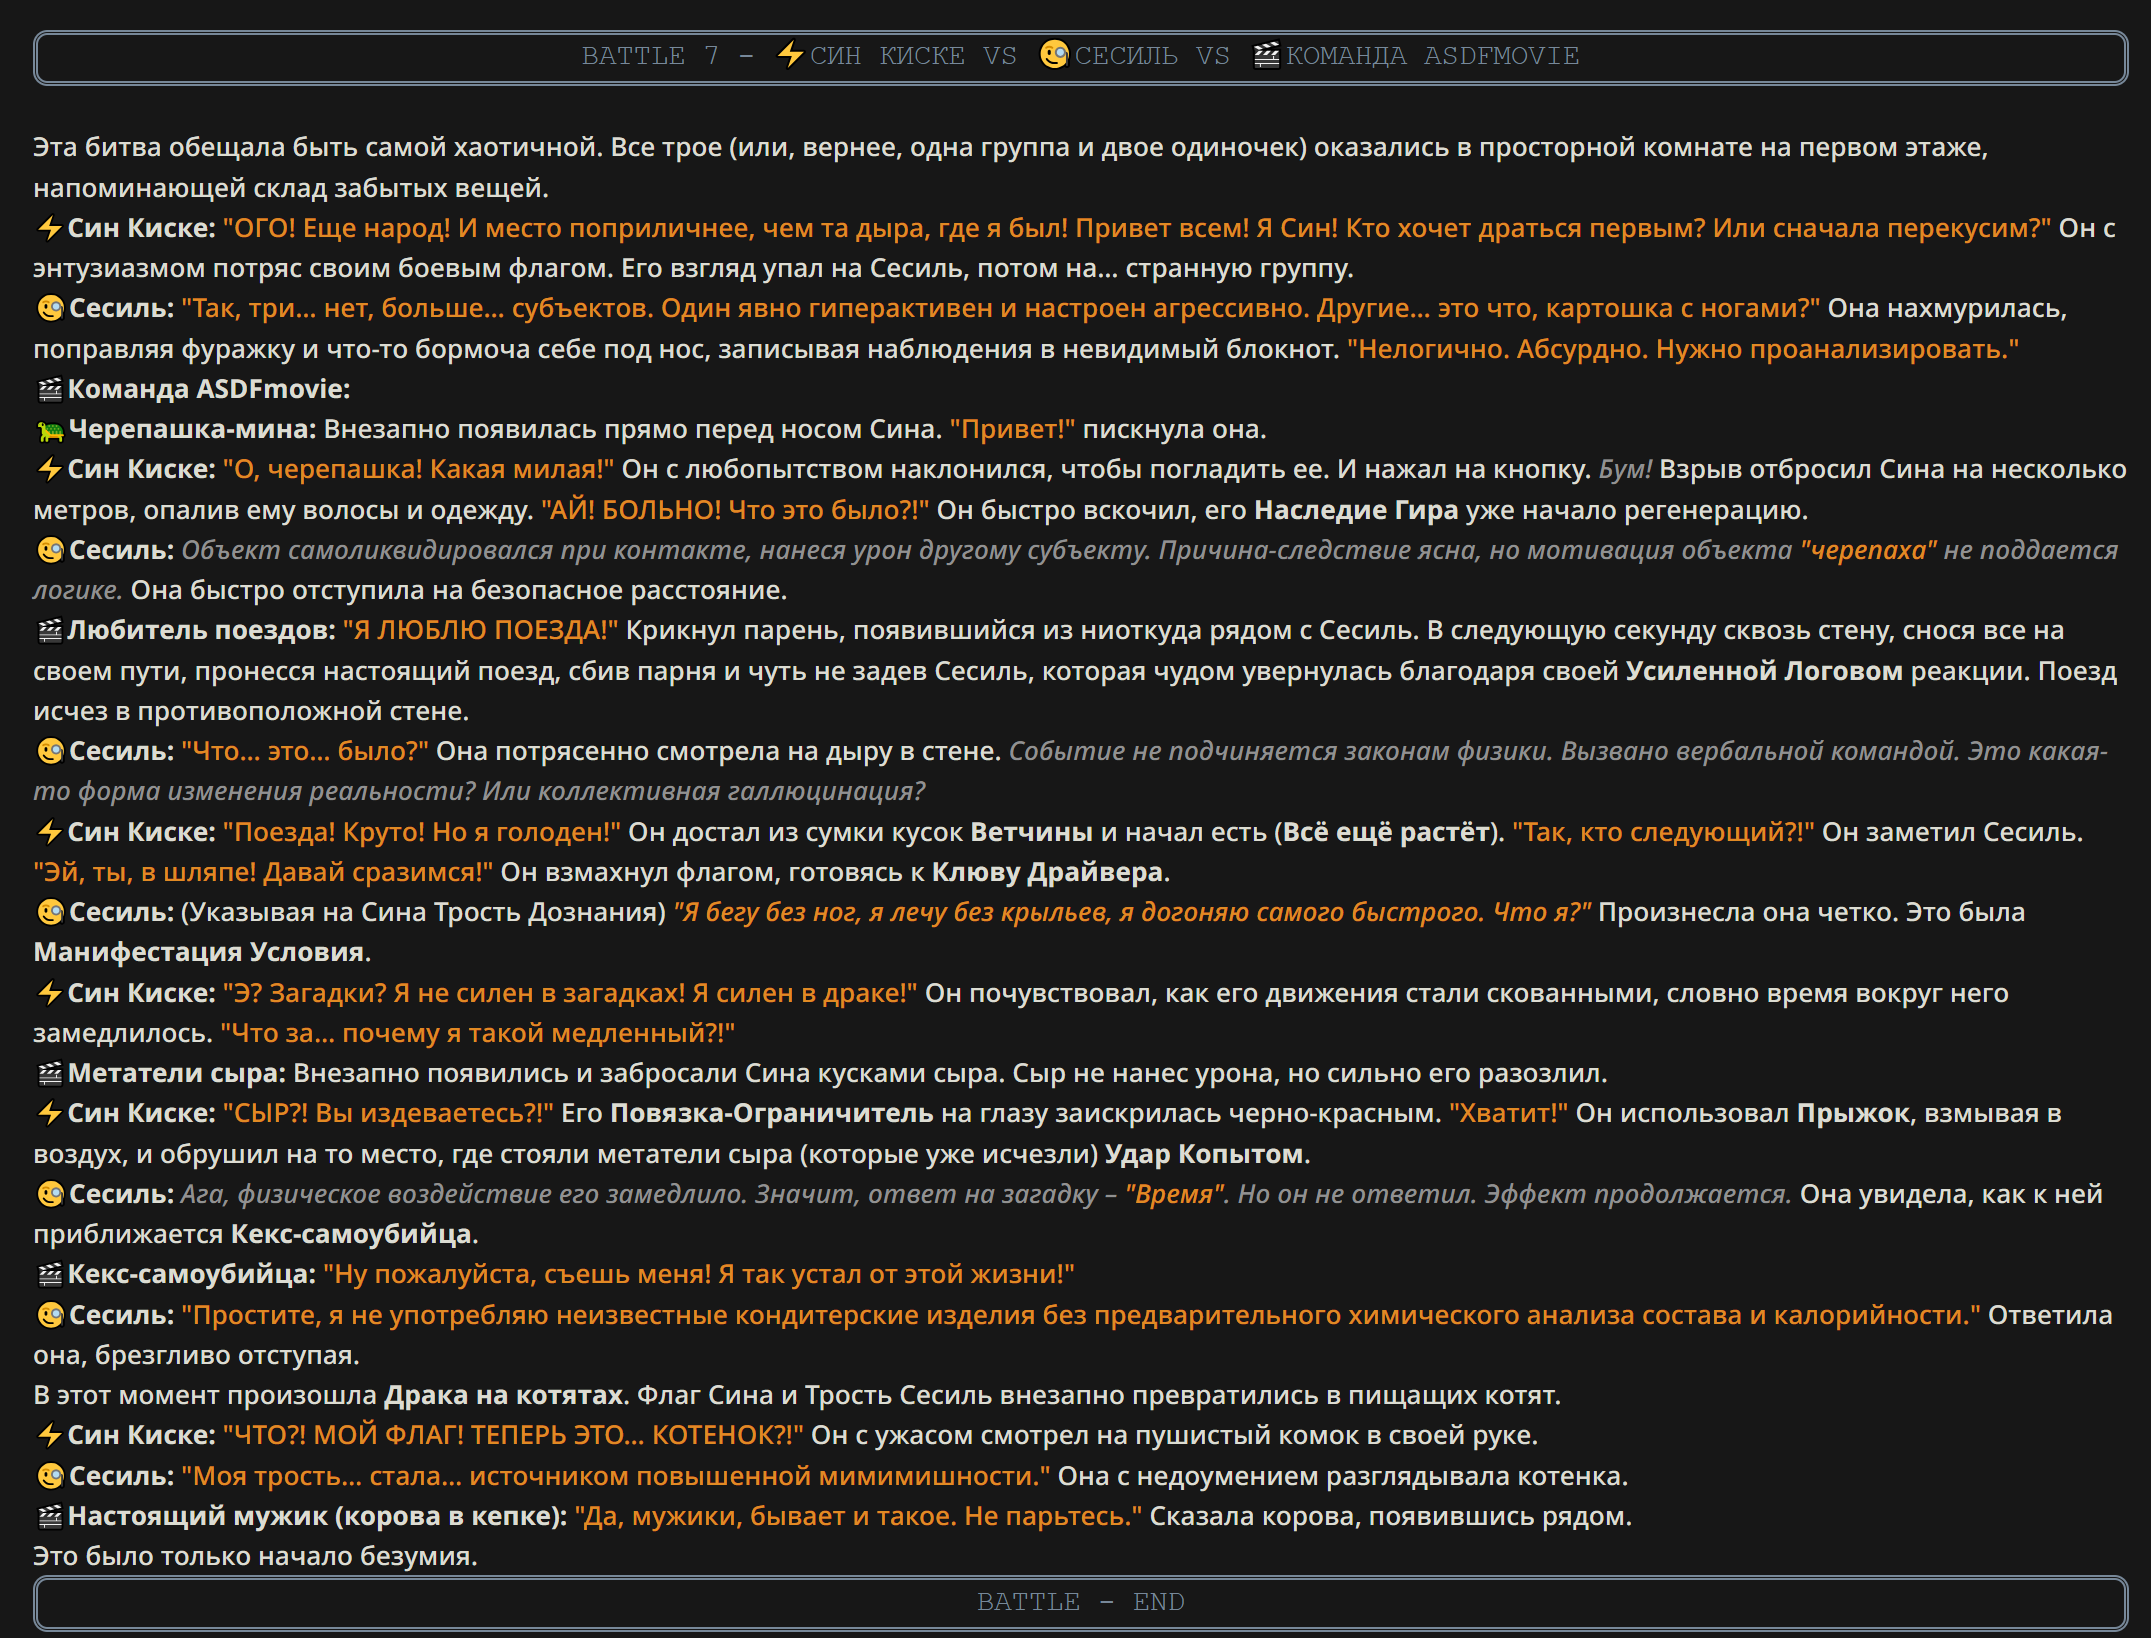Screen dimensions: 2151x1638
Task: Click the bold term "Наследие Гира"
Action: 1355,510
